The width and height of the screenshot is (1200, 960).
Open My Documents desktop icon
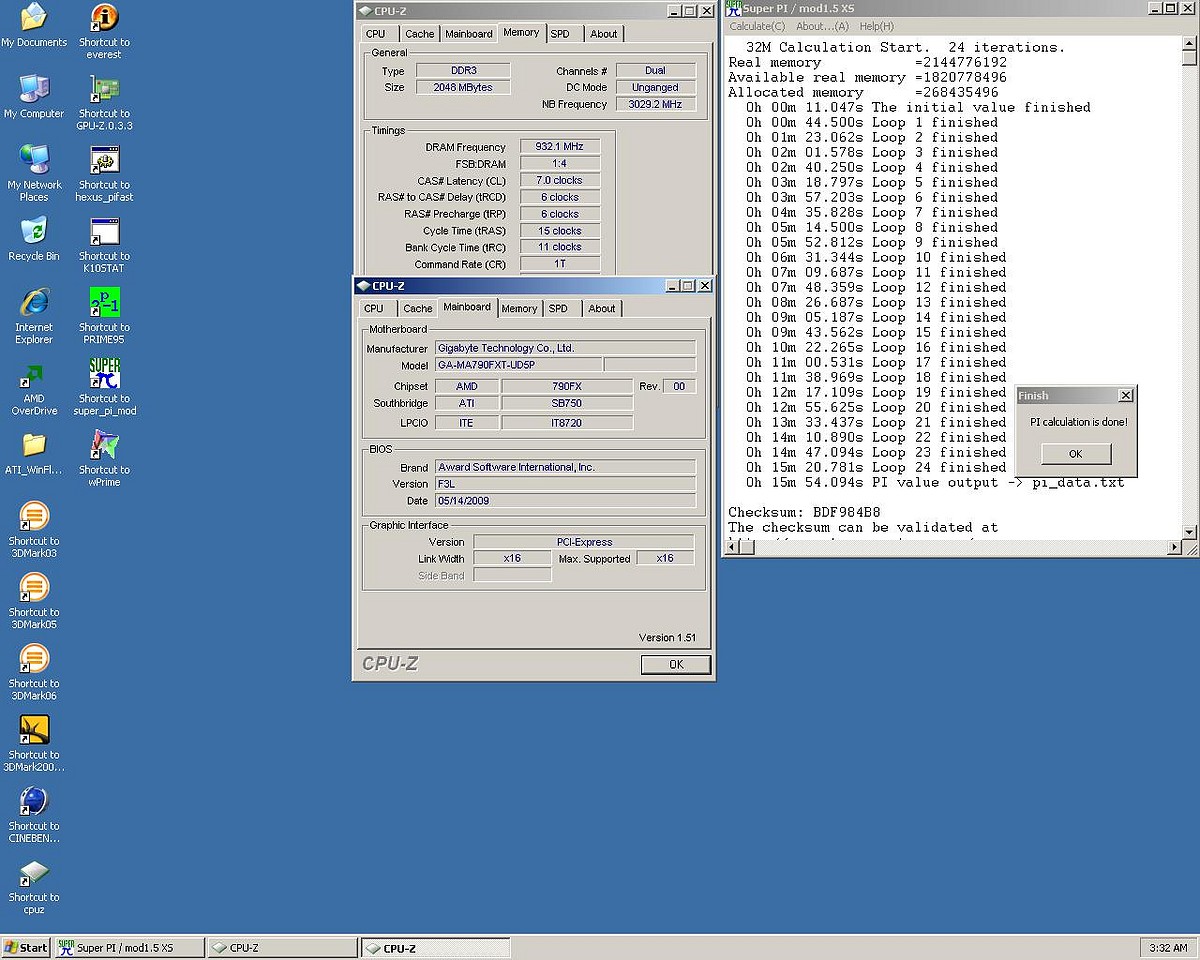pos(34,18)
